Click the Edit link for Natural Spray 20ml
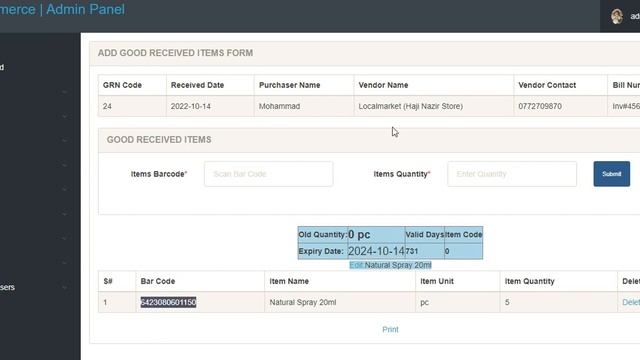The height and width of the screenshot is (360, 640). 356,265
